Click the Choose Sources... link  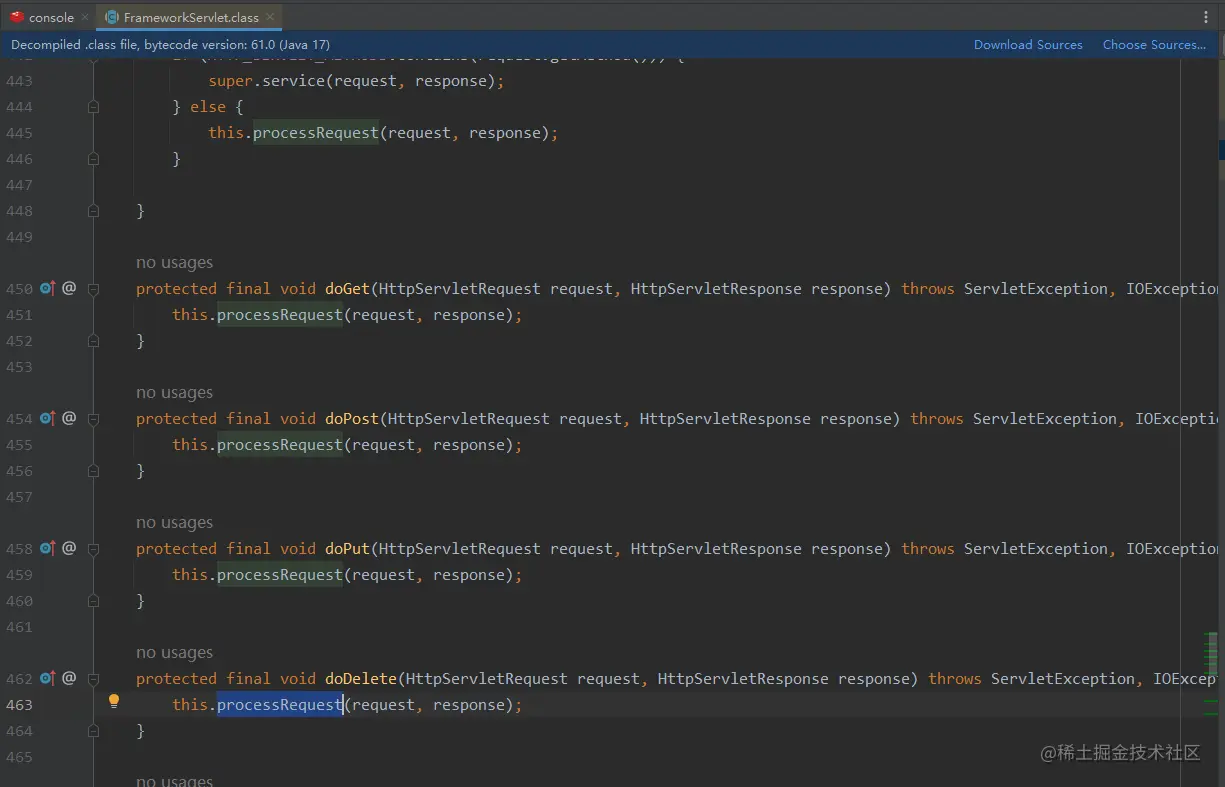(x=1154, y=45)
